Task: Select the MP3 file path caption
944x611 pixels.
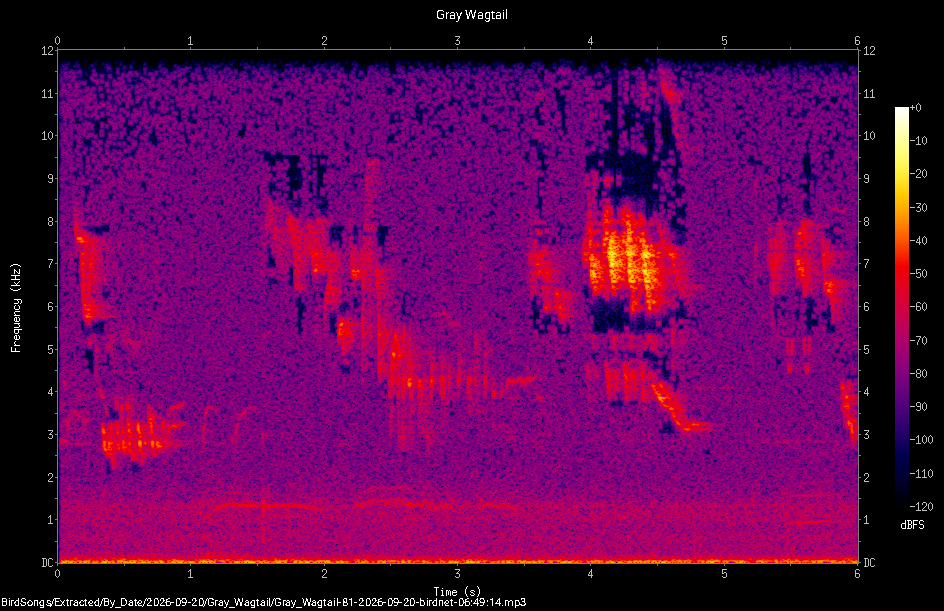Action: click(x=264, y=602)
